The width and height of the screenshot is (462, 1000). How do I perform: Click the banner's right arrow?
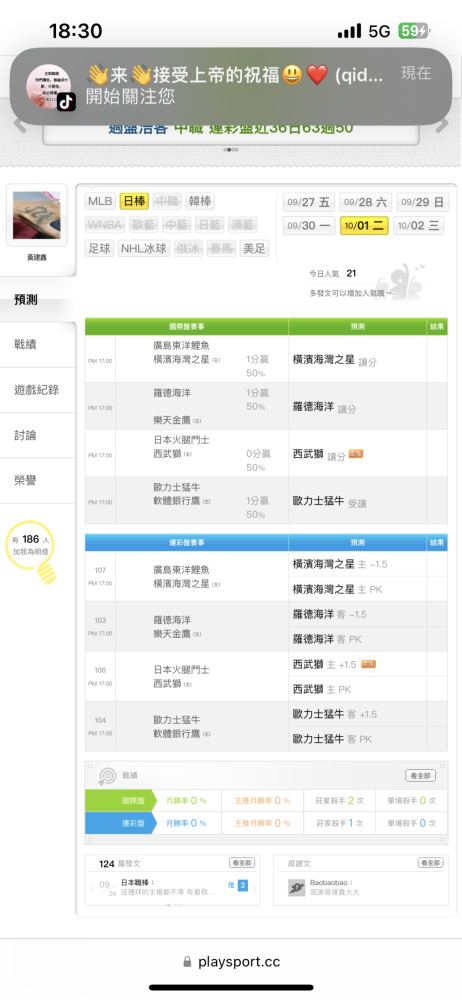(442, 124)
